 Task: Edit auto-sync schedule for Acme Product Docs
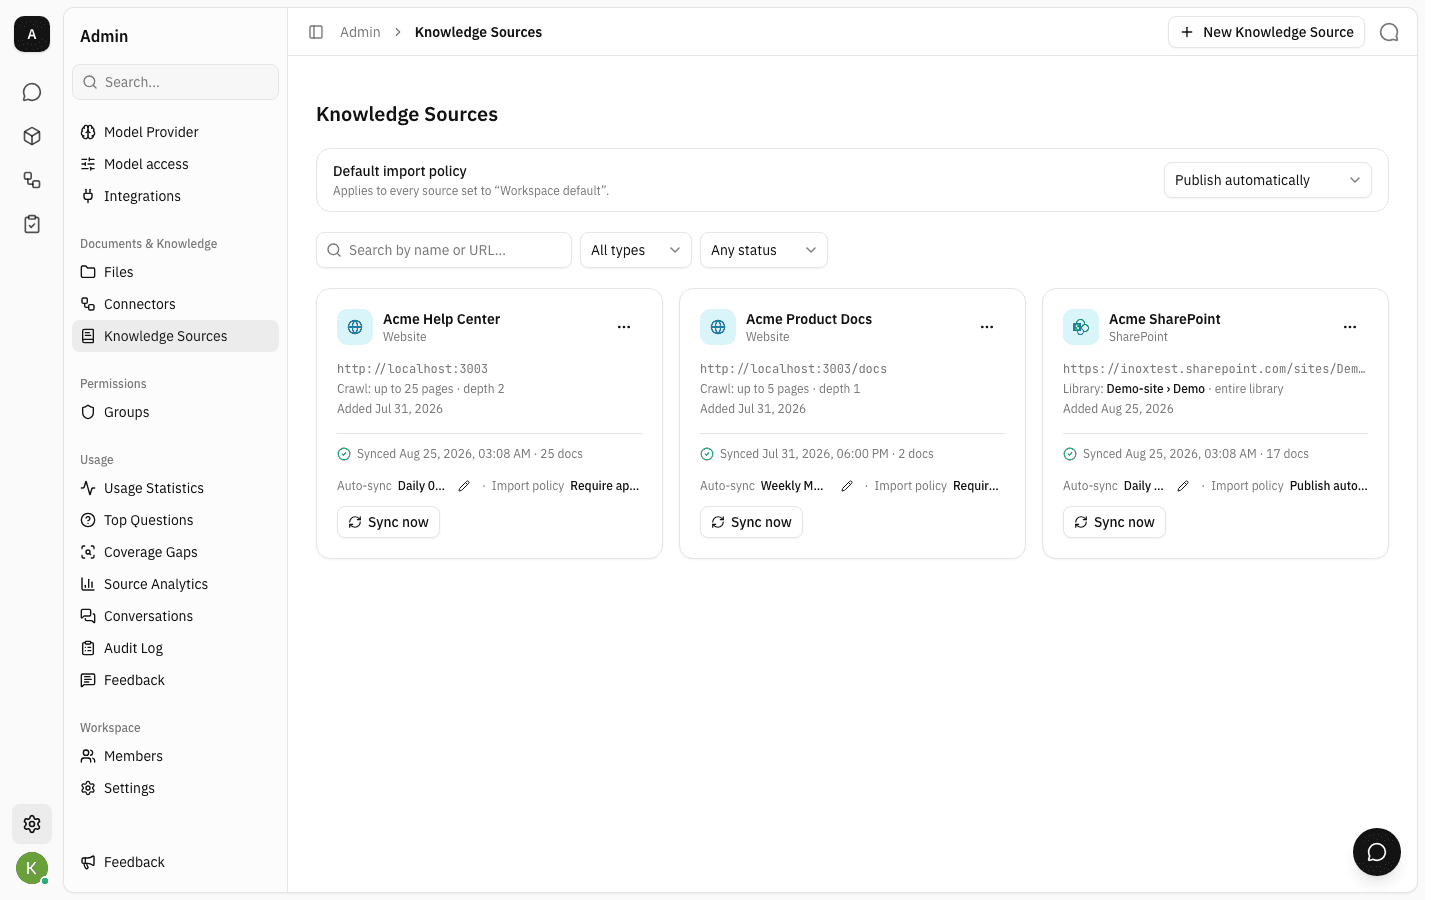847,486
